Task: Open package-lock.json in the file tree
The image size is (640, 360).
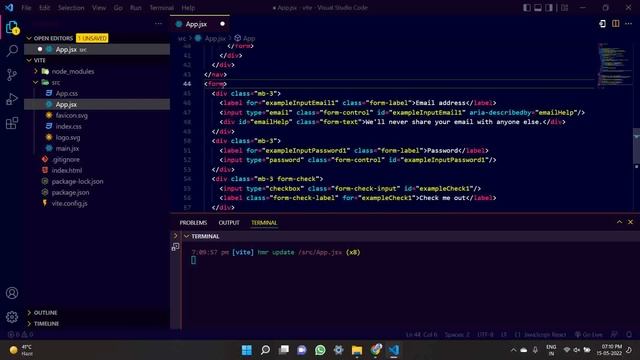Action: [77, 181]
